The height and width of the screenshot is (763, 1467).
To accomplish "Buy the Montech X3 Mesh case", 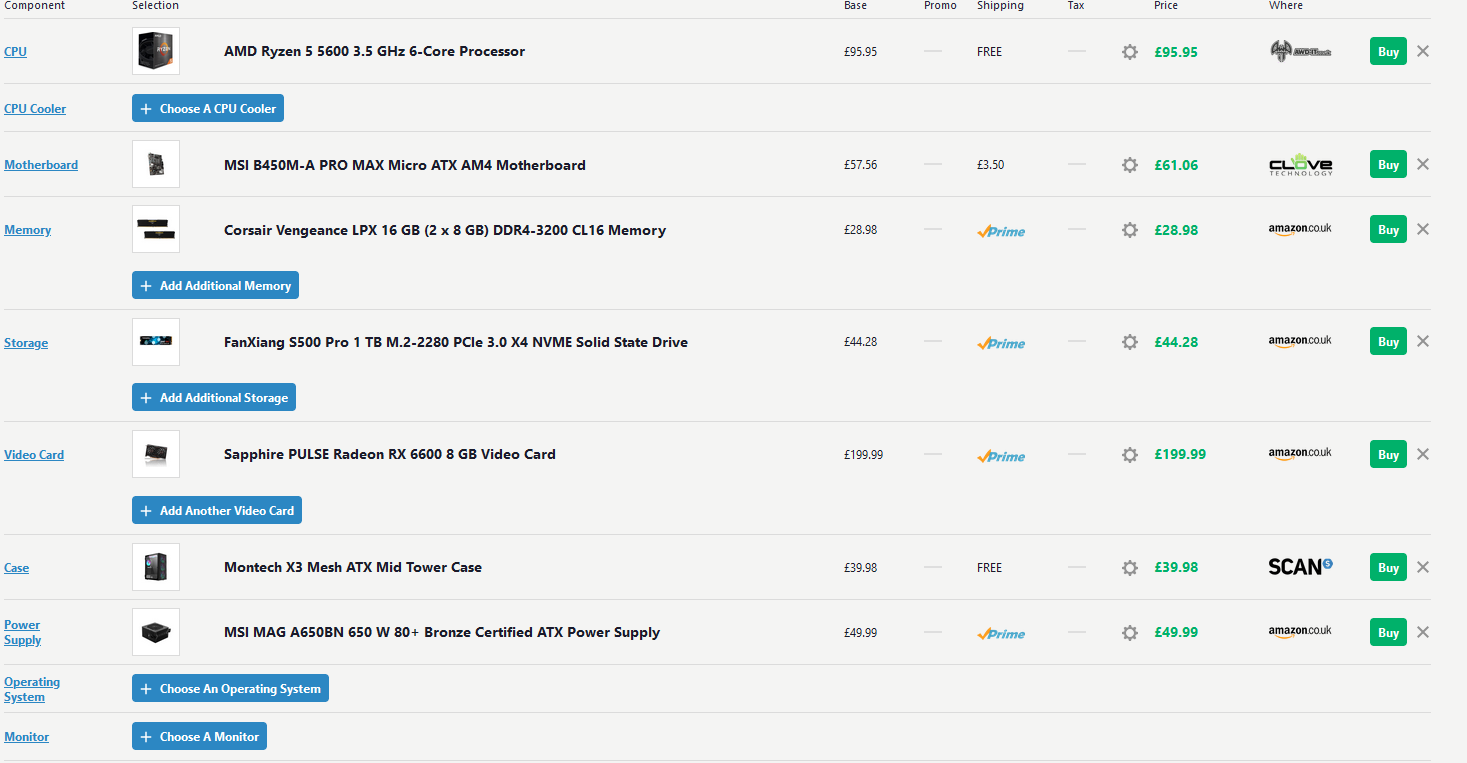I will tap(1388, 567).
